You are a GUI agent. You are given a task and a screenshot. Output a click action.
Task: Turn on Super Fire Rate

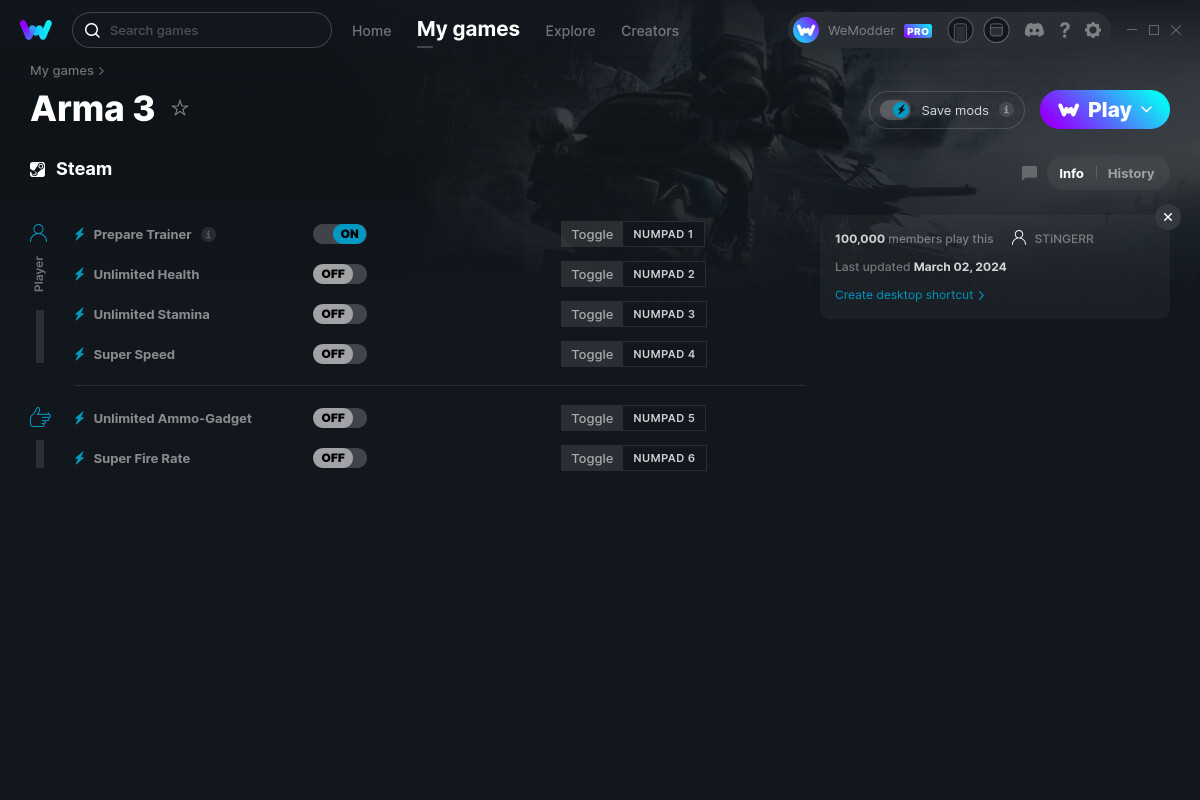pyautogui.click(x=340, y=457)
